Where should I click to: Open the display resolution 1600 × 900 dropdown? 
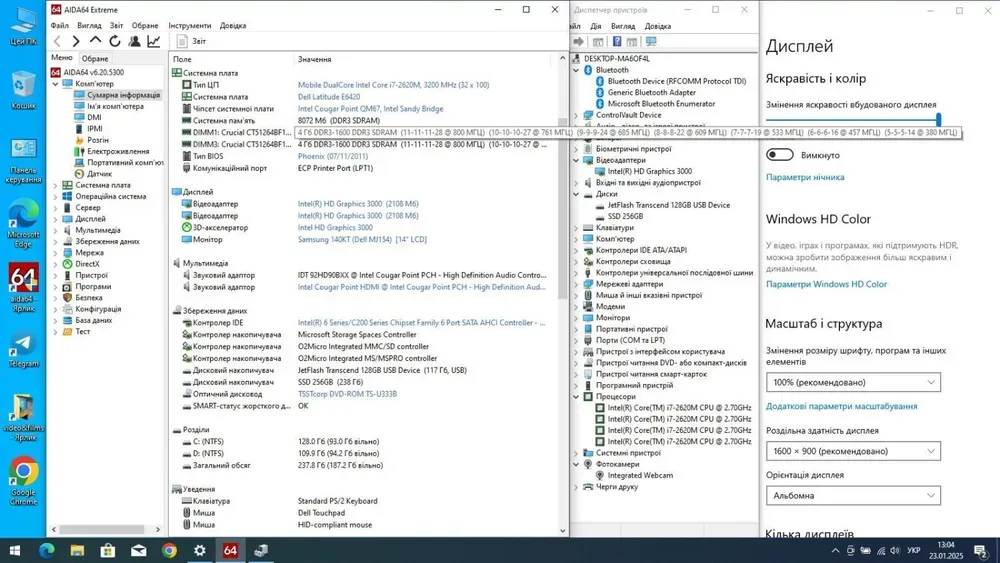(x=853, y=451)
